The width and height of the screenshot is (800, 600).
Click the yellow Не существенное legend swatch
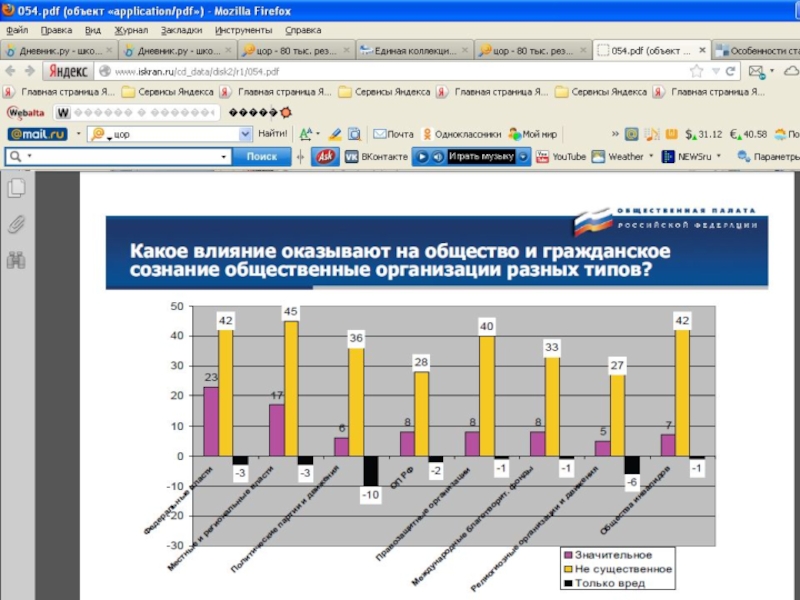coord(568,568)
